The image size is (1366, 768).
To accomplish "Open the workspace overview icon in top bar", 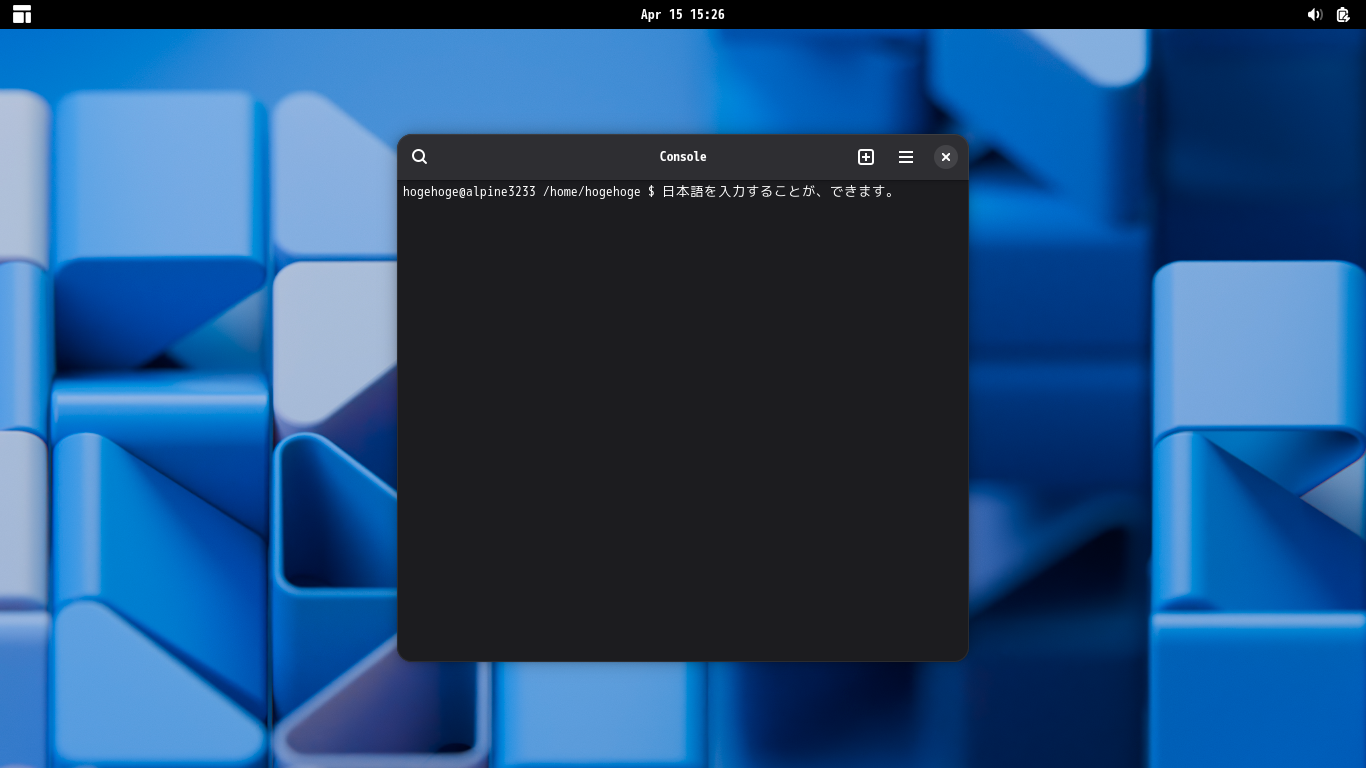I will click(x=22, y=14).
